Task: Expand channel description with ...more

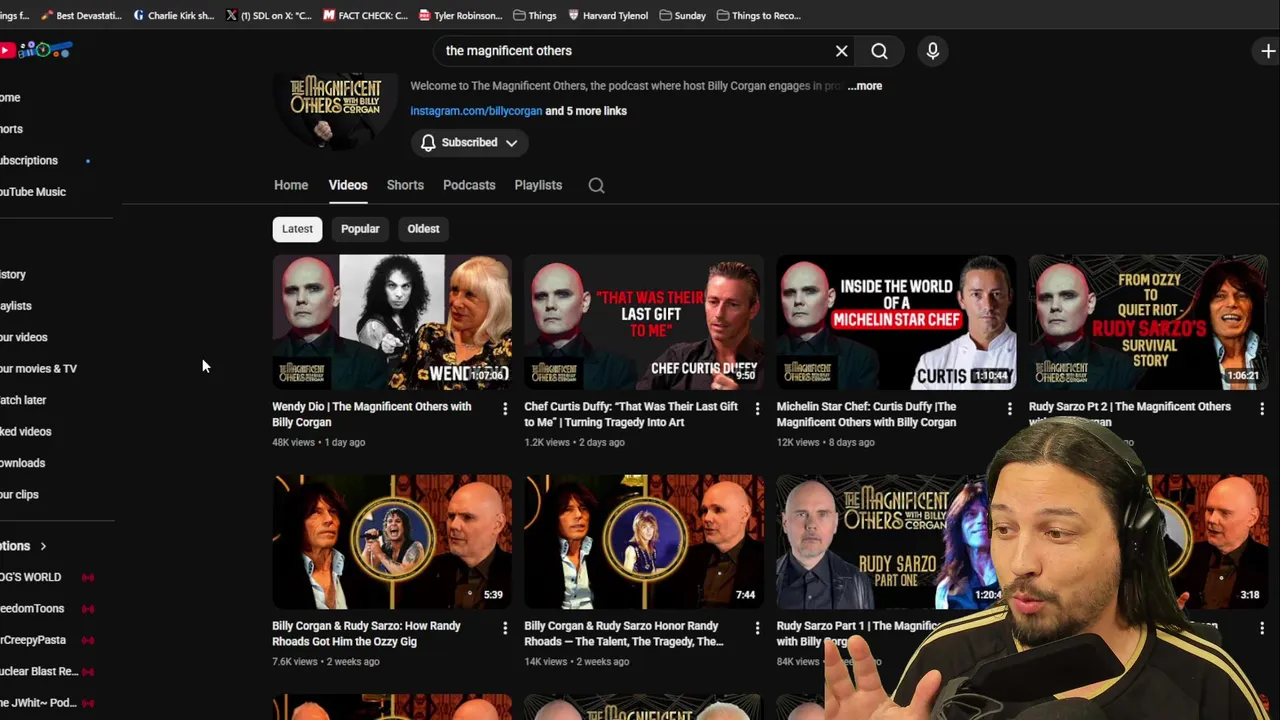Action: coord(865,86)
